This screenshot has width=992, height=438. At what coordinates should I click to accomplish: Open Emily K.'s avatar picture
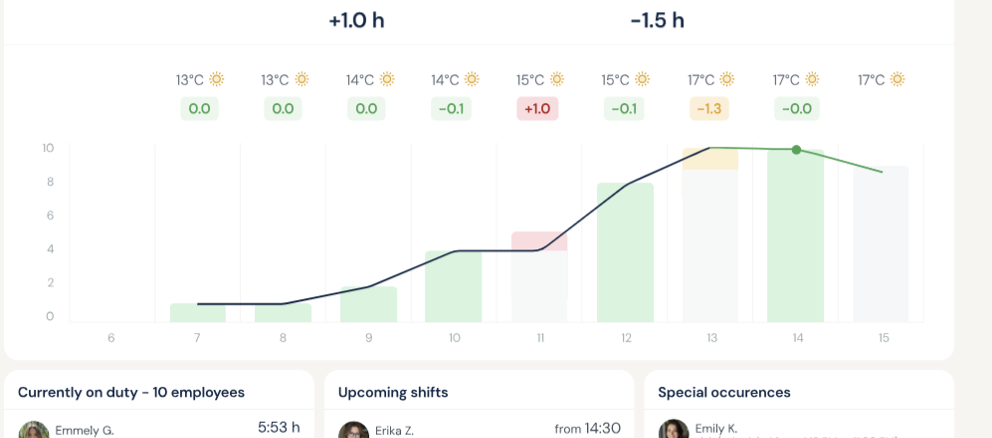click(x=673, y=430)
